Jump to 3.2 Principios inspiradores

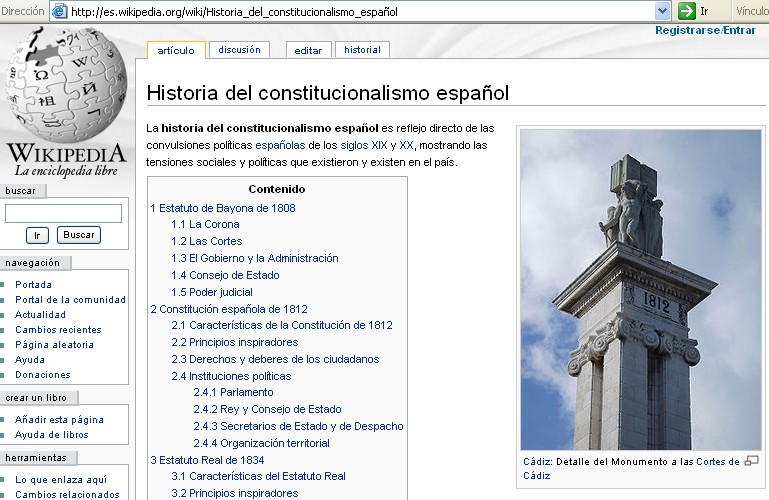(234, 493)
